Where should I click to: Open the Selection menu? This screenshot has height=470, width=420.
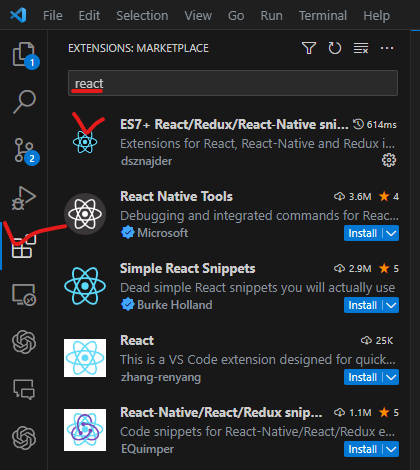click(x=142, y=16)
